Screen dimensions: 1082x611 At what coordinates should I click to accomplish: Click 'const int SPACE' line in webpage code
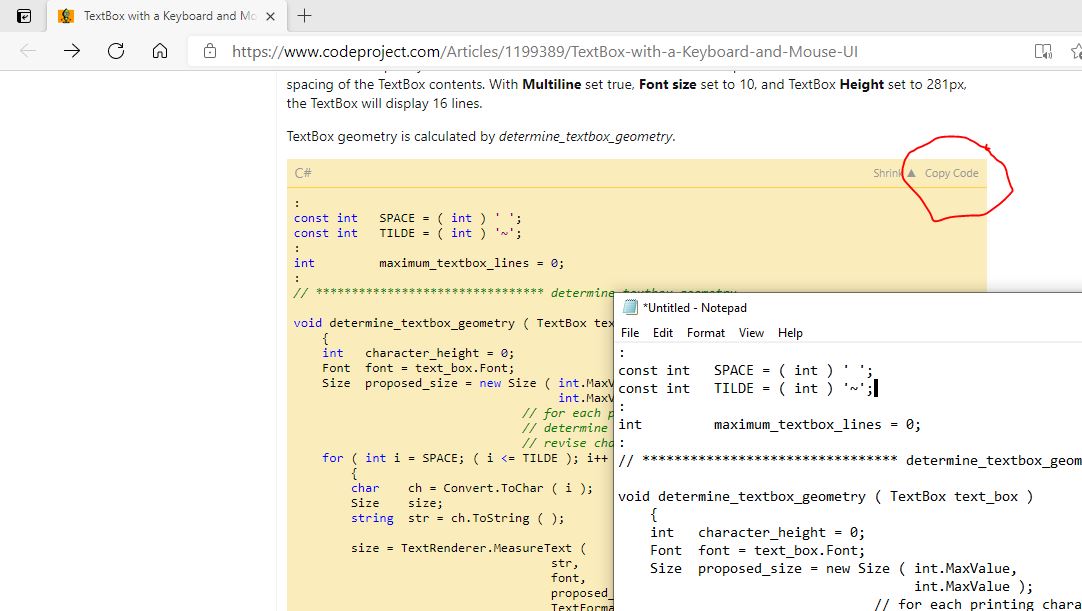(408, 218)
